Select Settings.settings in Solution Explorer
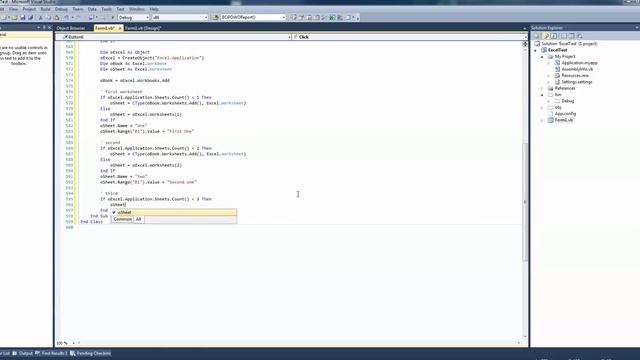 pyautogui.click(x=576, y=82)
